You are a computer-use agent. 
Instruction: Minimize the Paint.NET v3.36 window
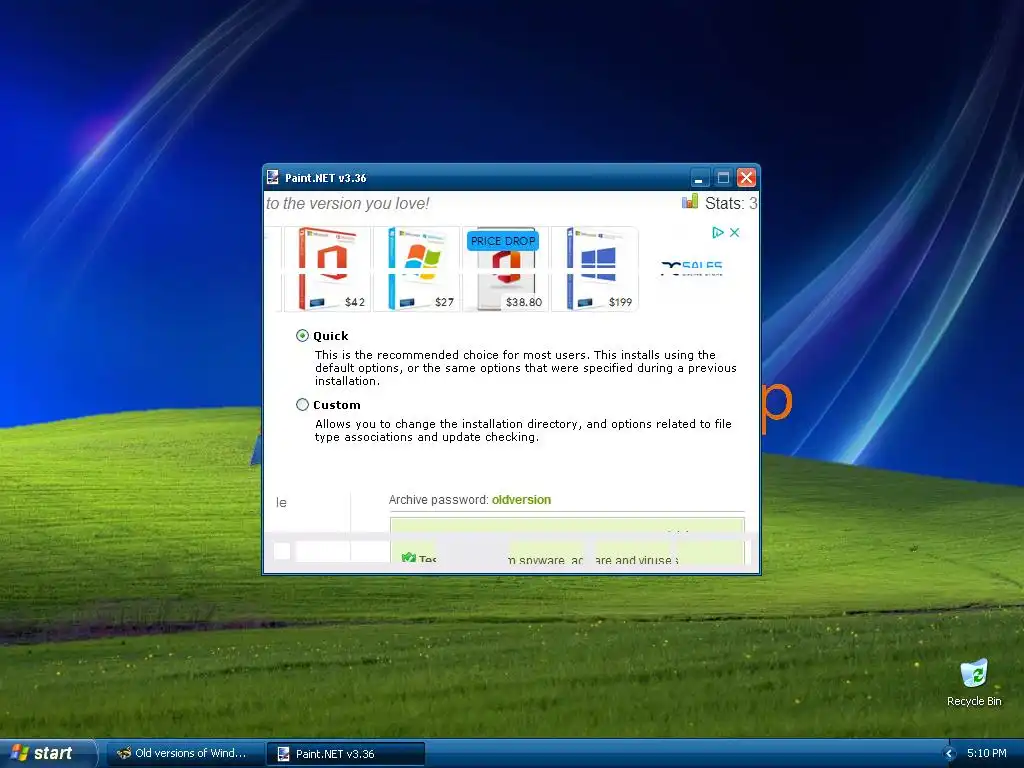(699, 178)
